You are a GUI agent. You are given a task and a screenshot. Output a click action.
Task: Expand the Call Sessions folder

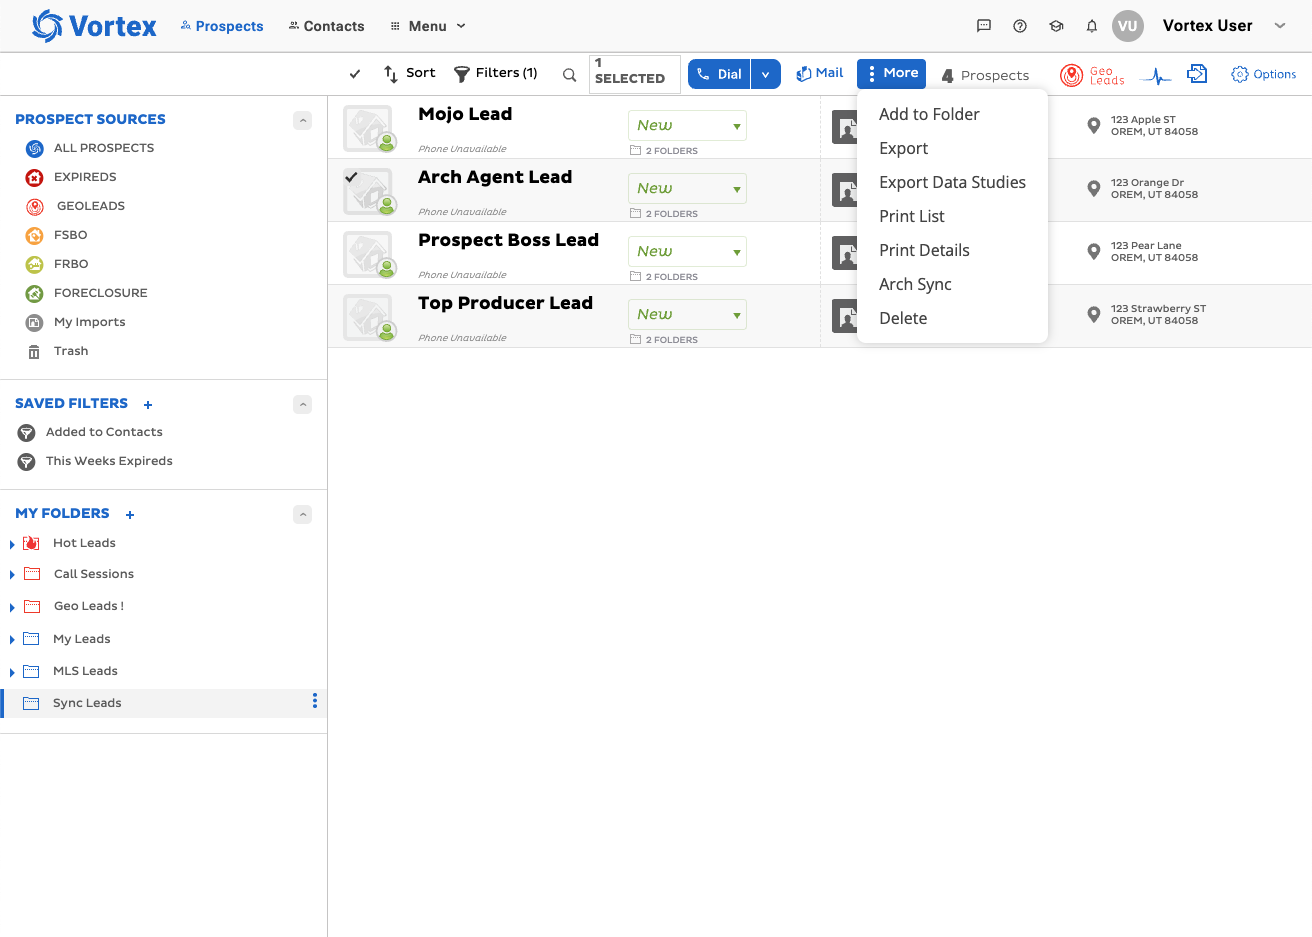click(12, 575)
